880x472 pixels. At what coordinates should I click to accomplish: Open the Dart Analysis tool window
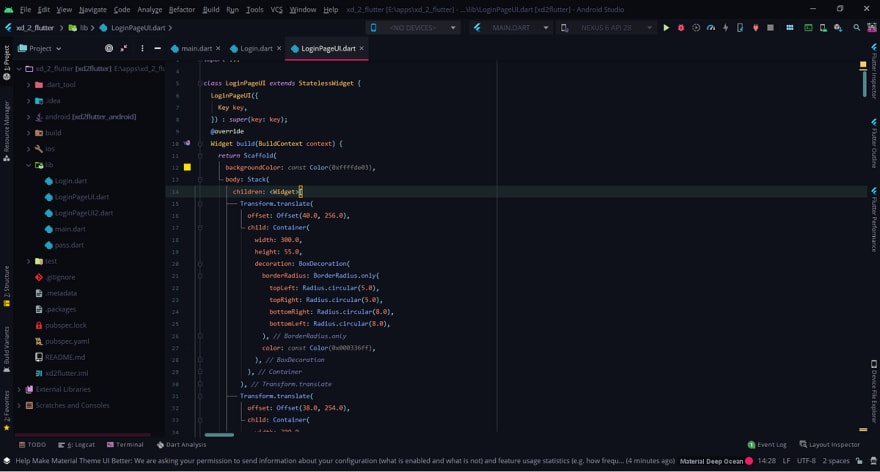coord(181,444)
